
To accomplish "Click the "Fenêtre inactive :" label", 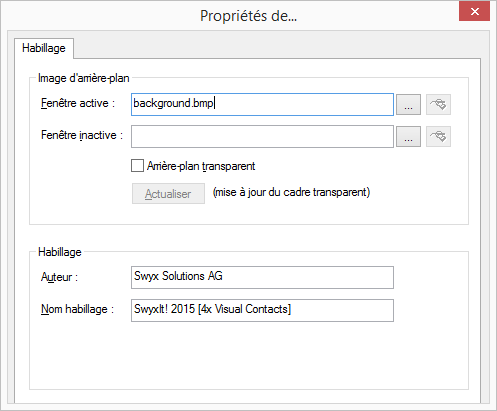I will [82, 135].
